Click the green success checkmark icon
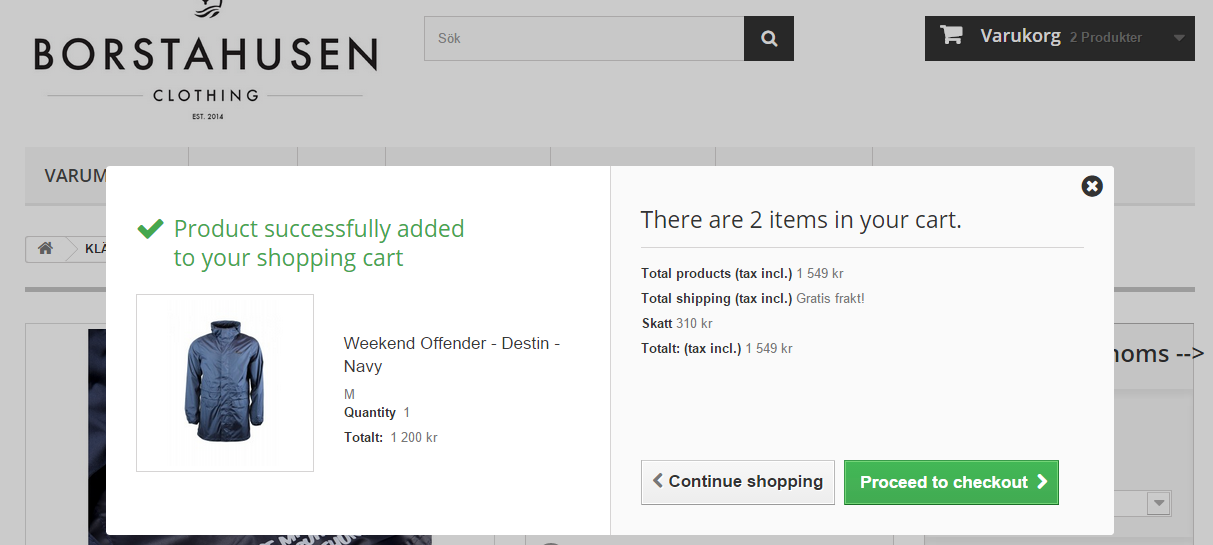This screenshot has height=545, width=1213. [x=150, y=229]
